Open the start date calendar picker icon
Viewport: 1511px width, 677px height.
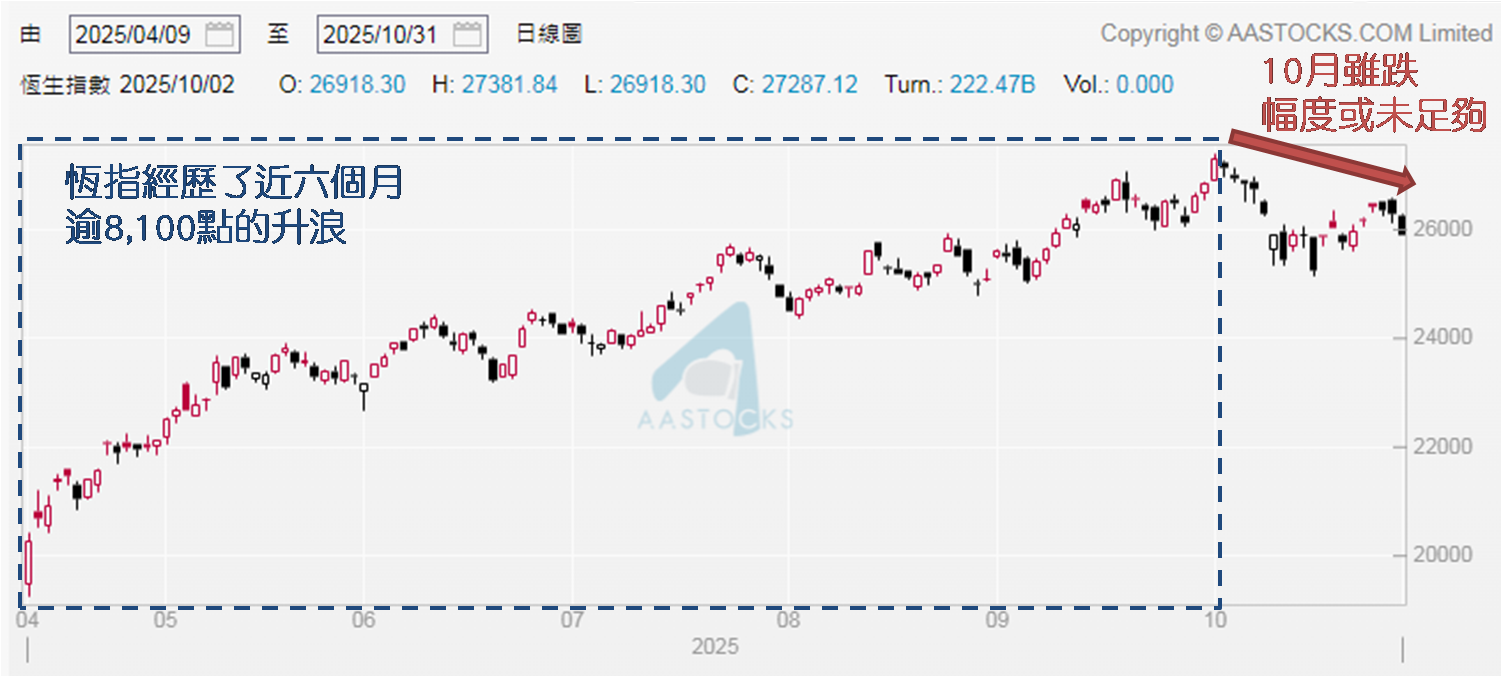(x=219, y=34)
